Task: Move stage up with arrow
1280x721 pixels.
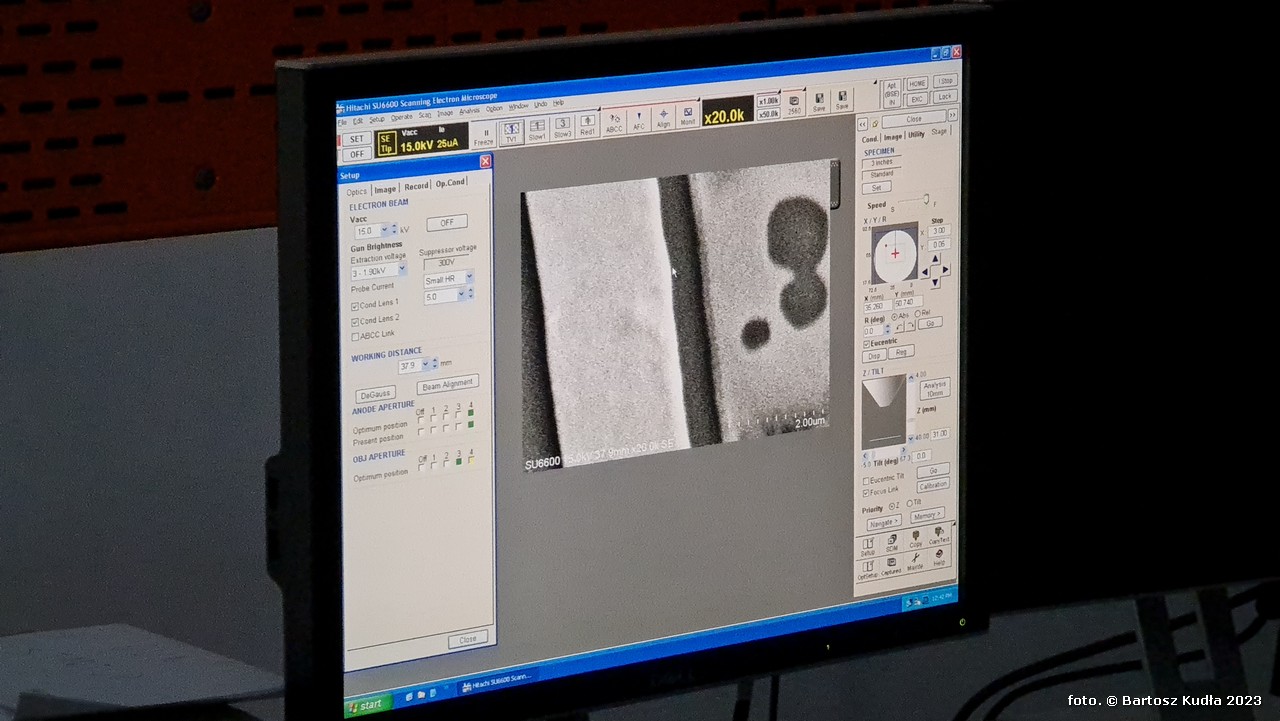Action: (x=935, y=259)
